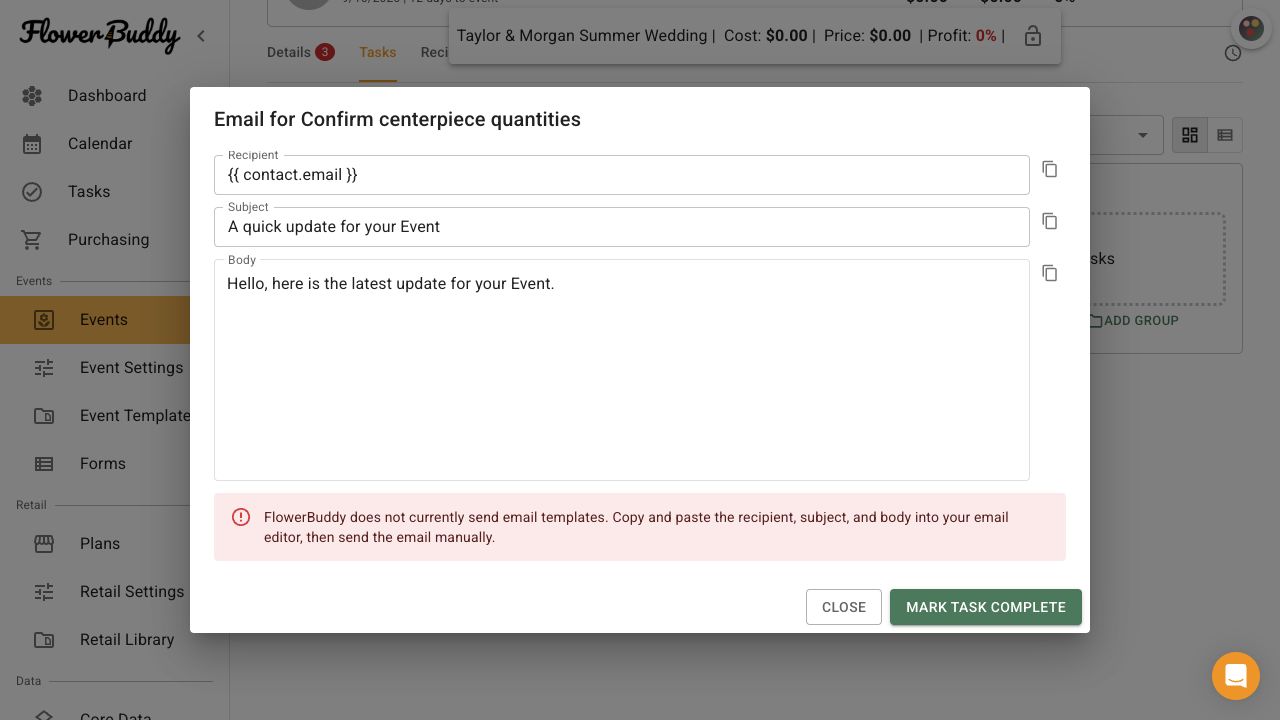Close the email dialog
This screenshot has width=1280, height=720.
[844, 607]
